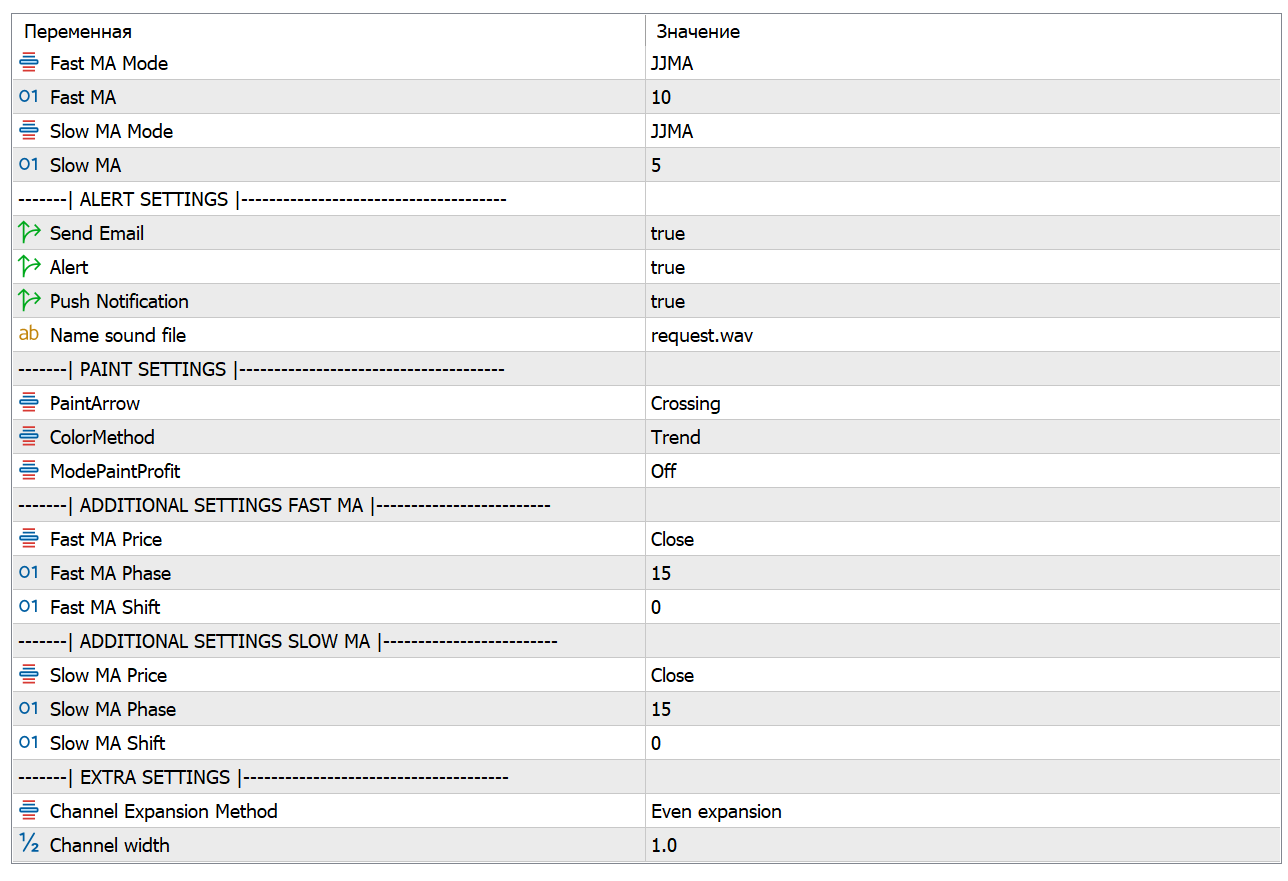Image resolution: width=1288 pixels, height=881 pixels.
Task: Click the integer icon beside Slow MA Phase
Action: 29,709
